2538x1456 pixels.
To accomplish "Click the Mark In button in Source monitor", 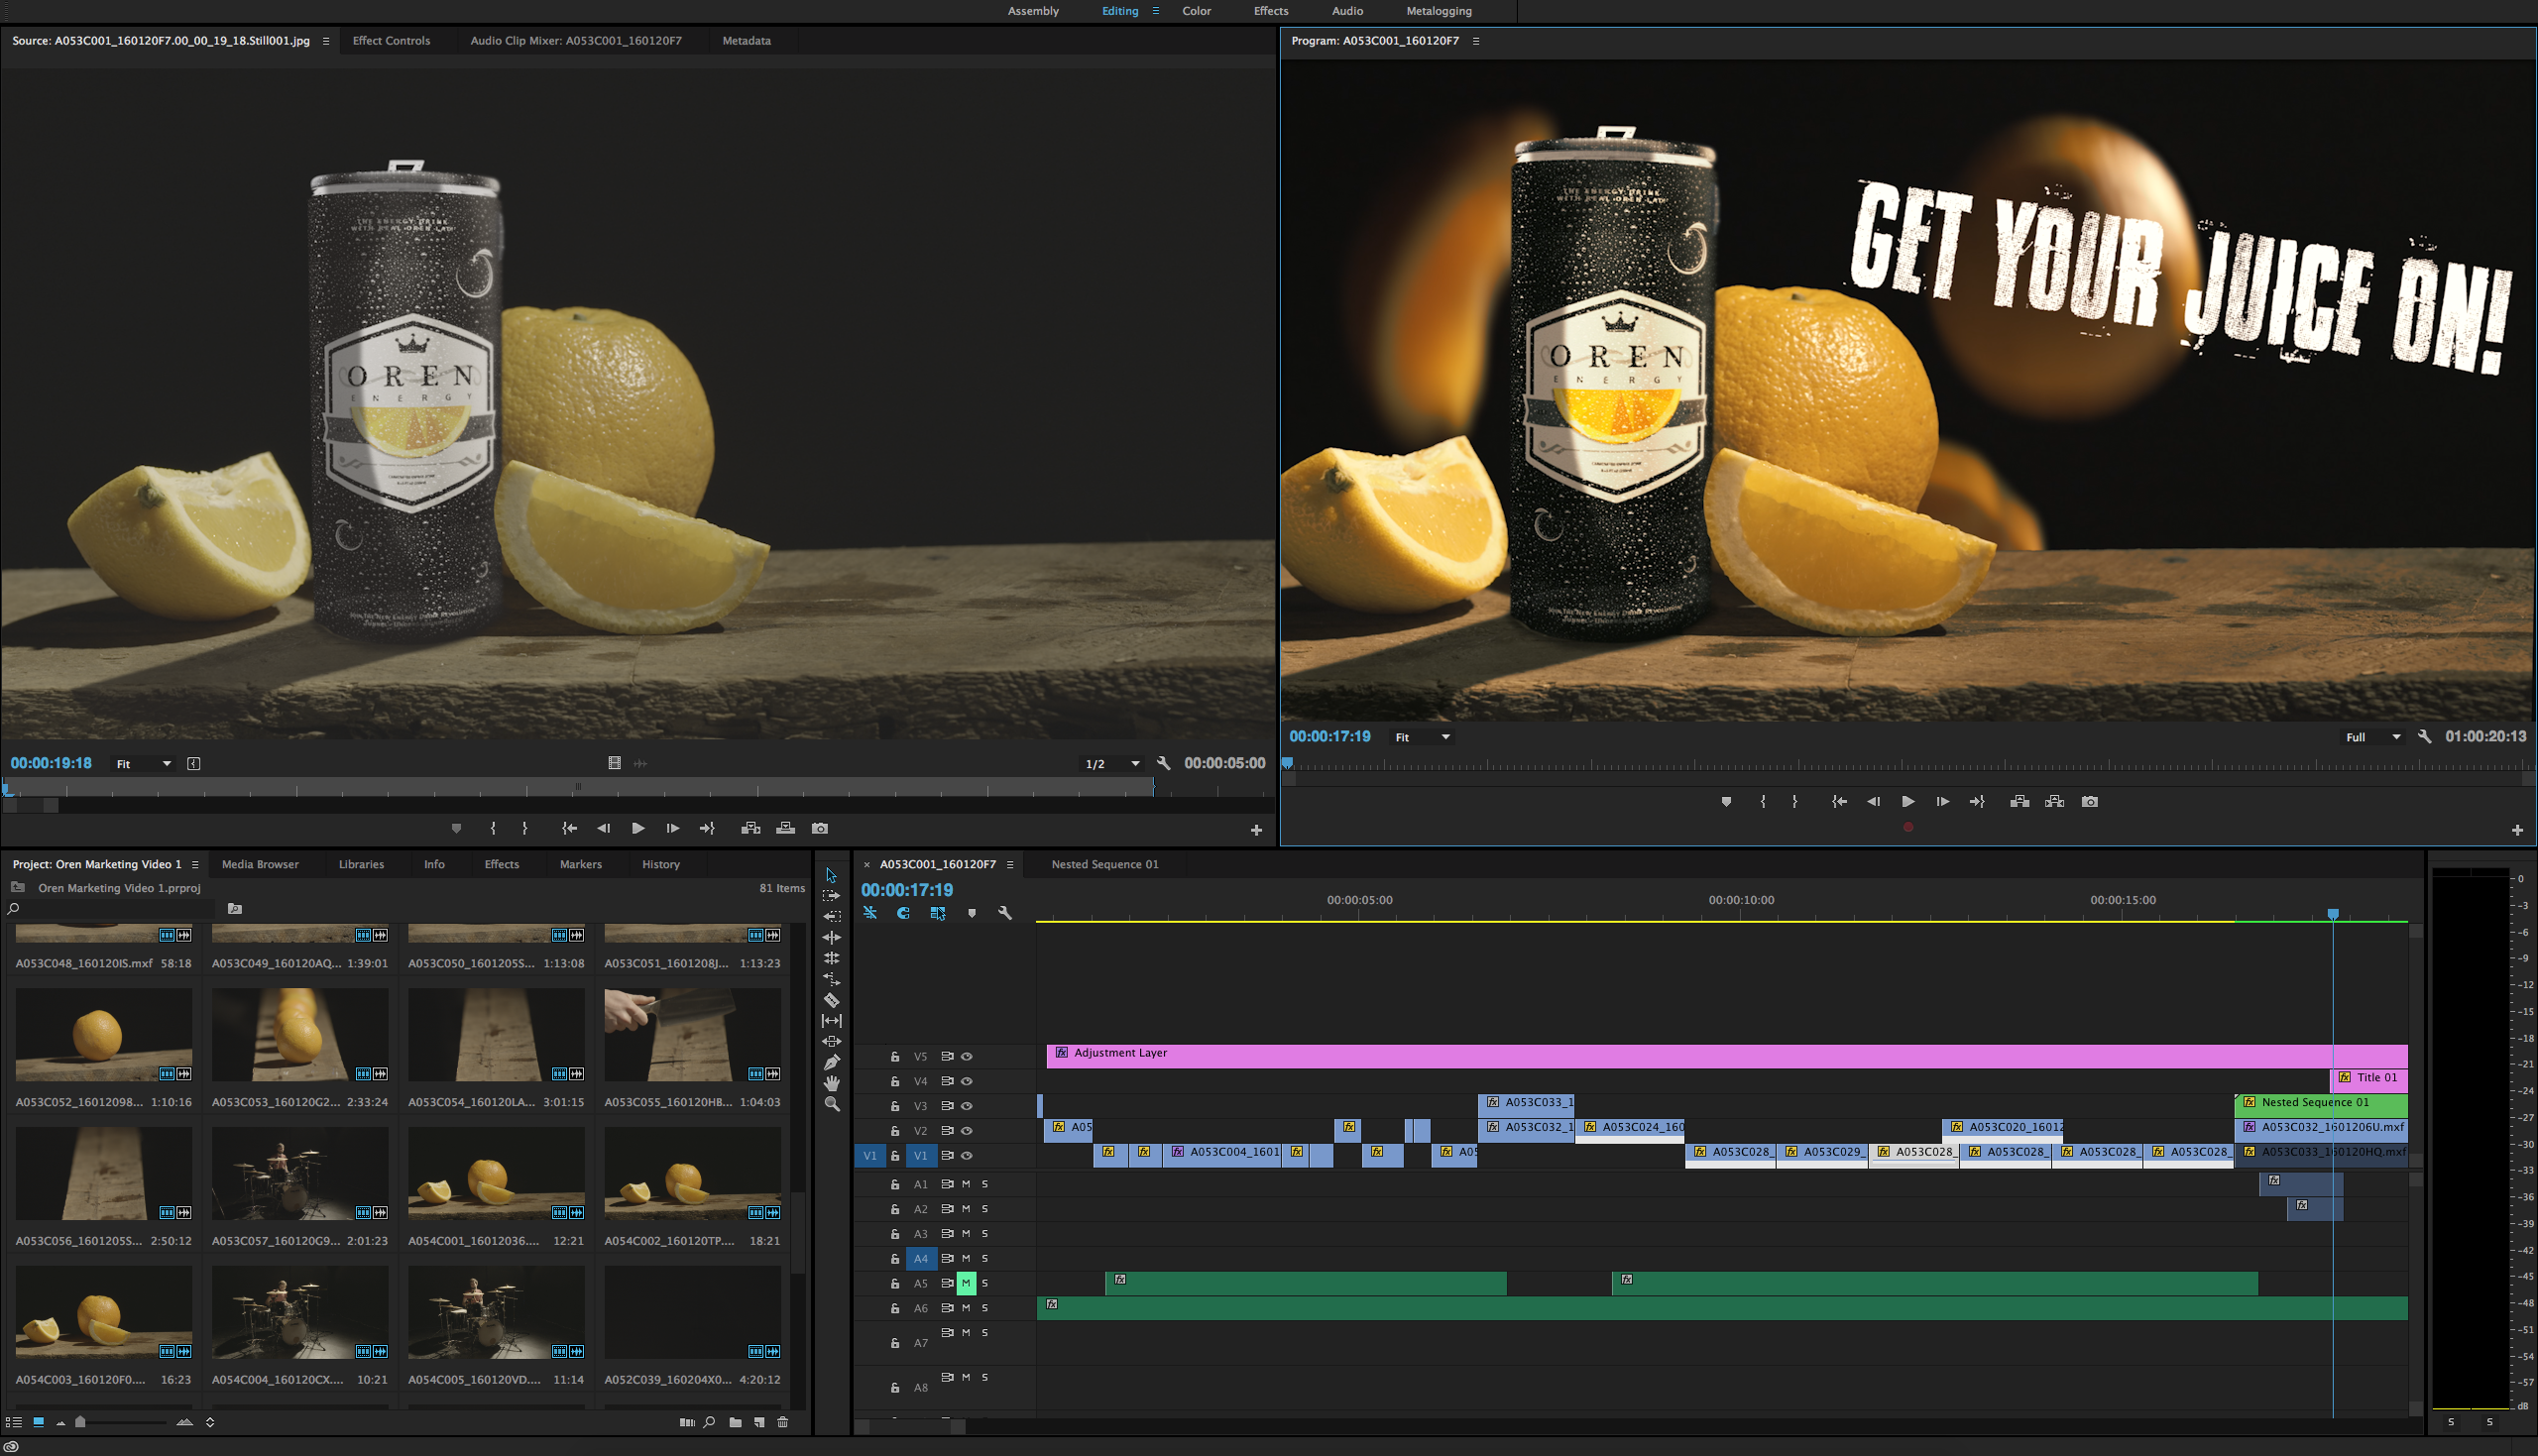I will coord(493,828).
